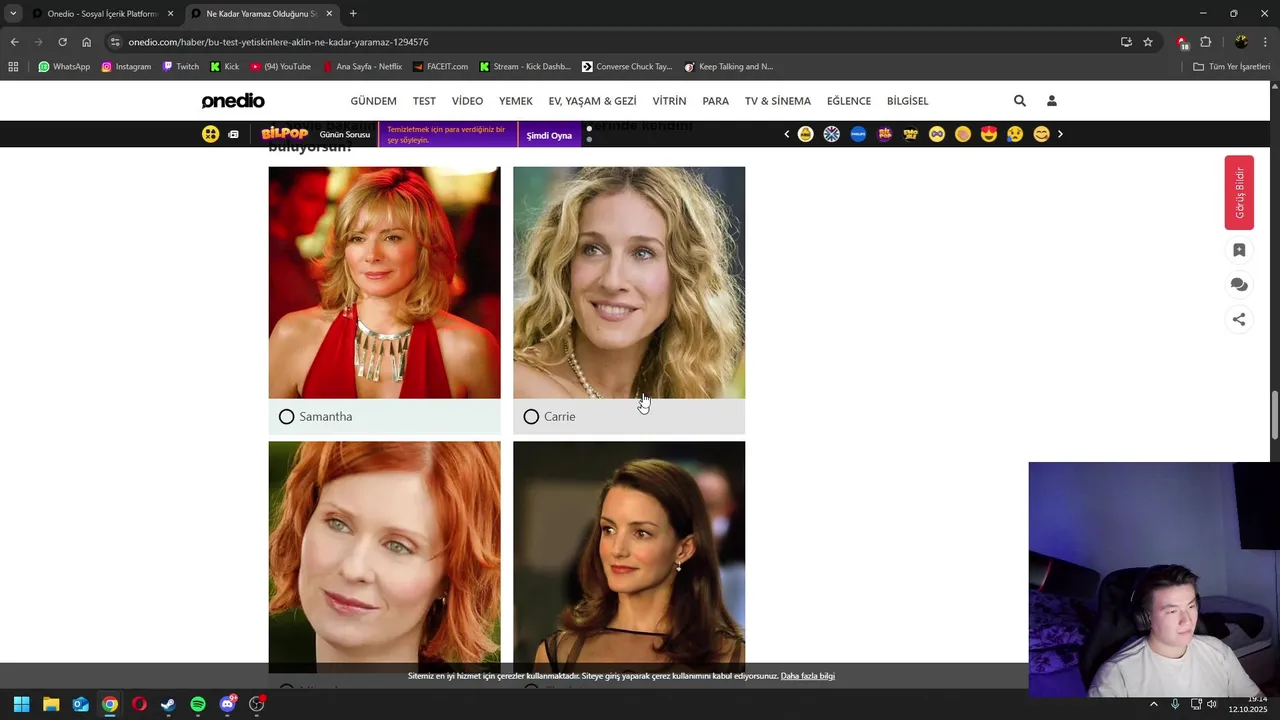Click the Şimdi Oyna button

point(549,135)
